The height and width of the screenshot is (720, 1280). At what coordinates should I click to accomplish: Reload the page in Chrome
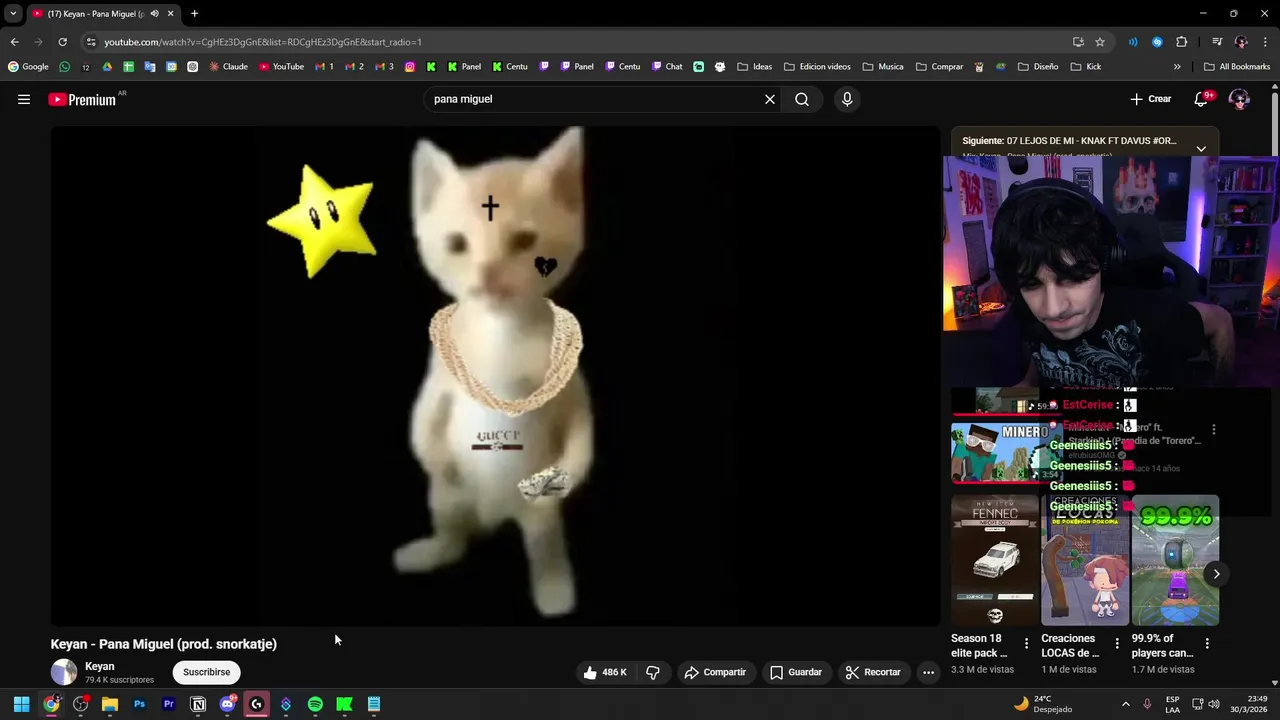pyautogui.click(x=62, y=42)
